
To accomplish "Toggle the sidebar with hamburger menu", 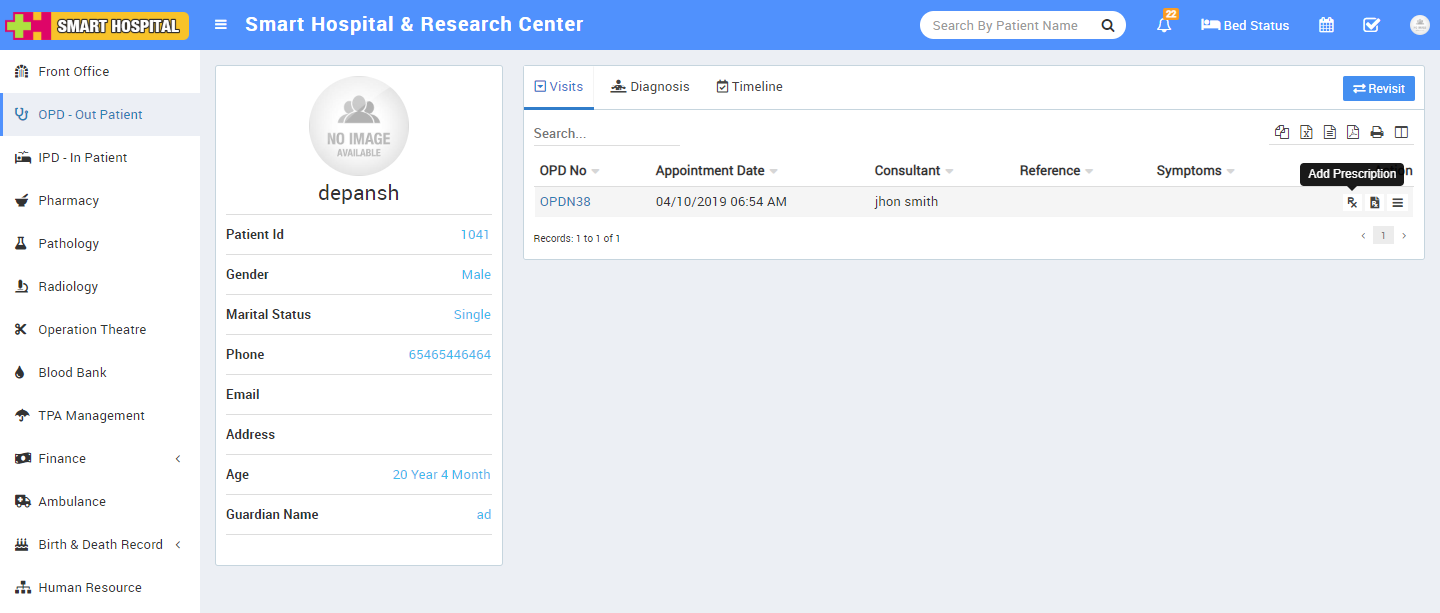I will 221,25.
